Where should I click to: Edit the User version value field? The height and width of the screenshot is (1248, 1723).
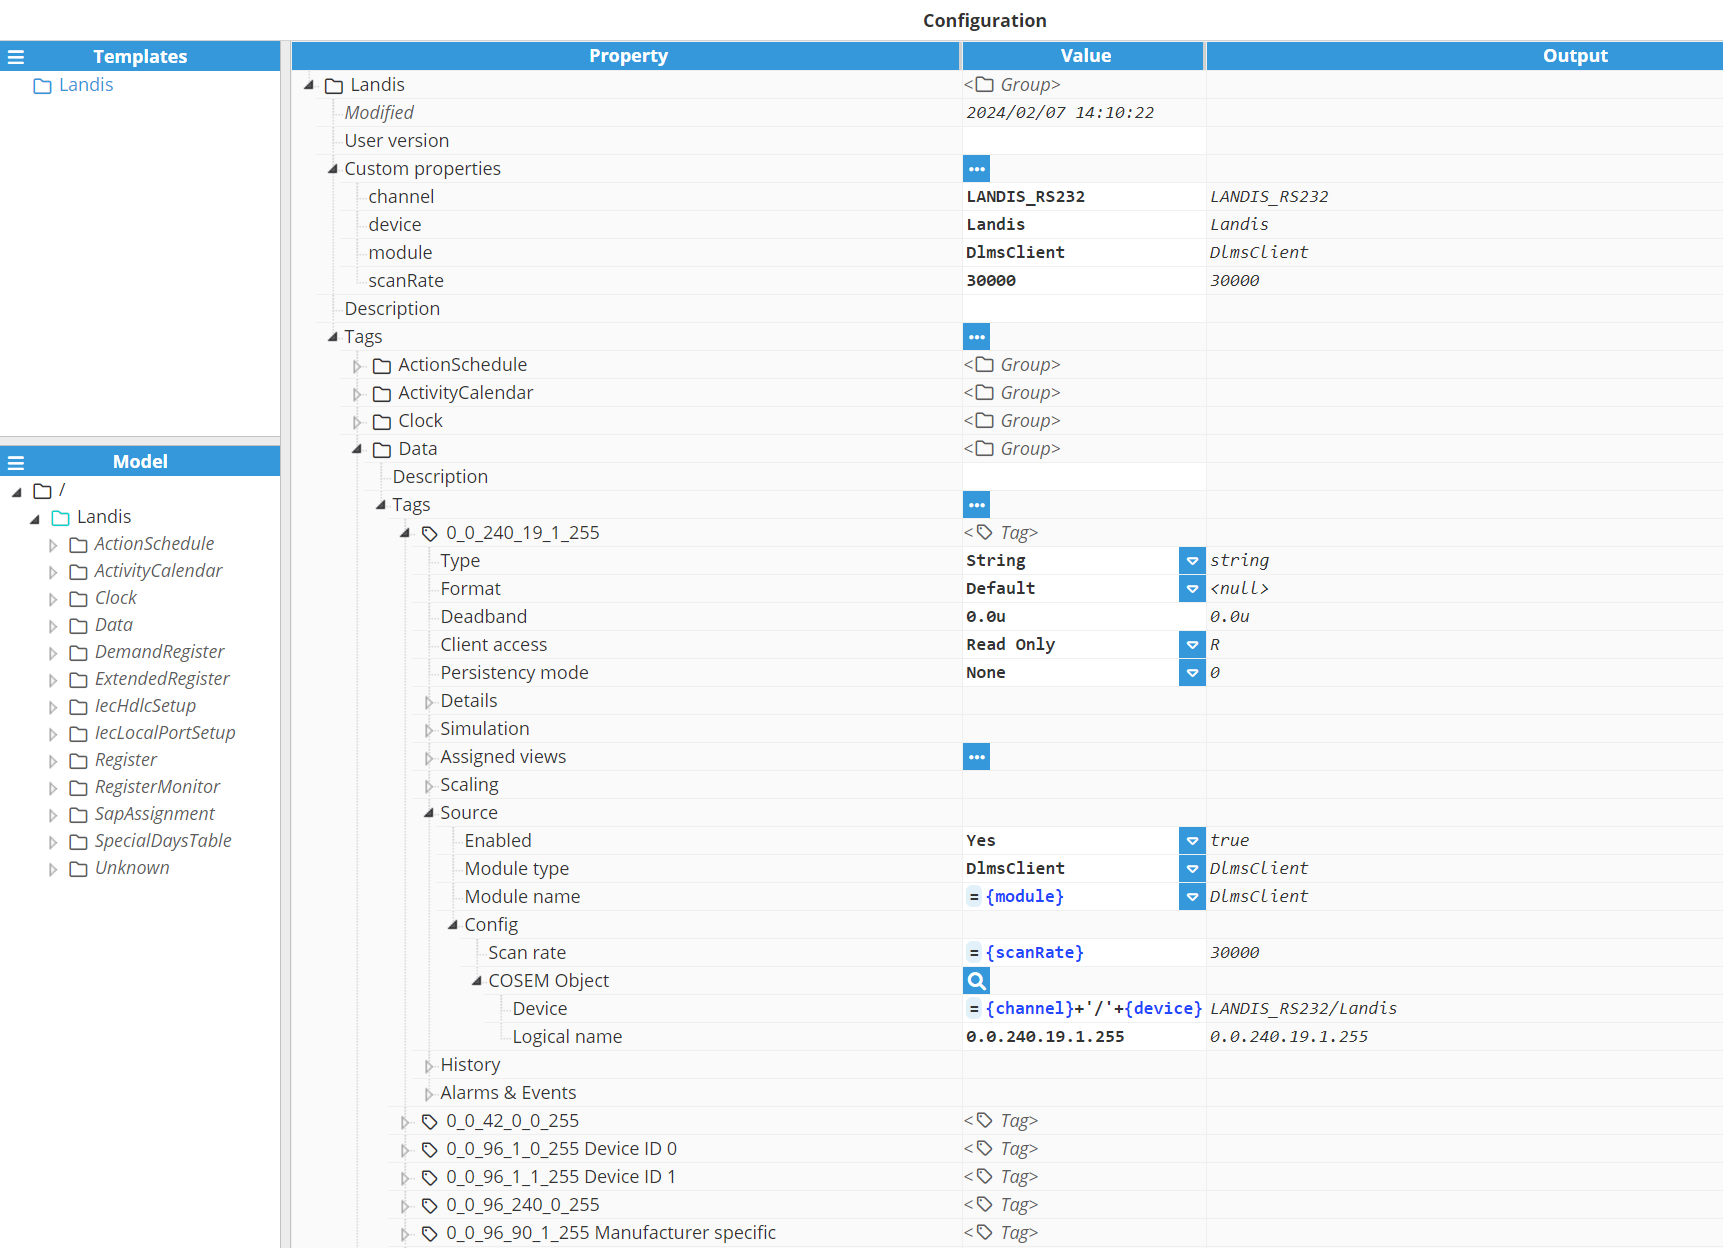tap(1084, 141)
